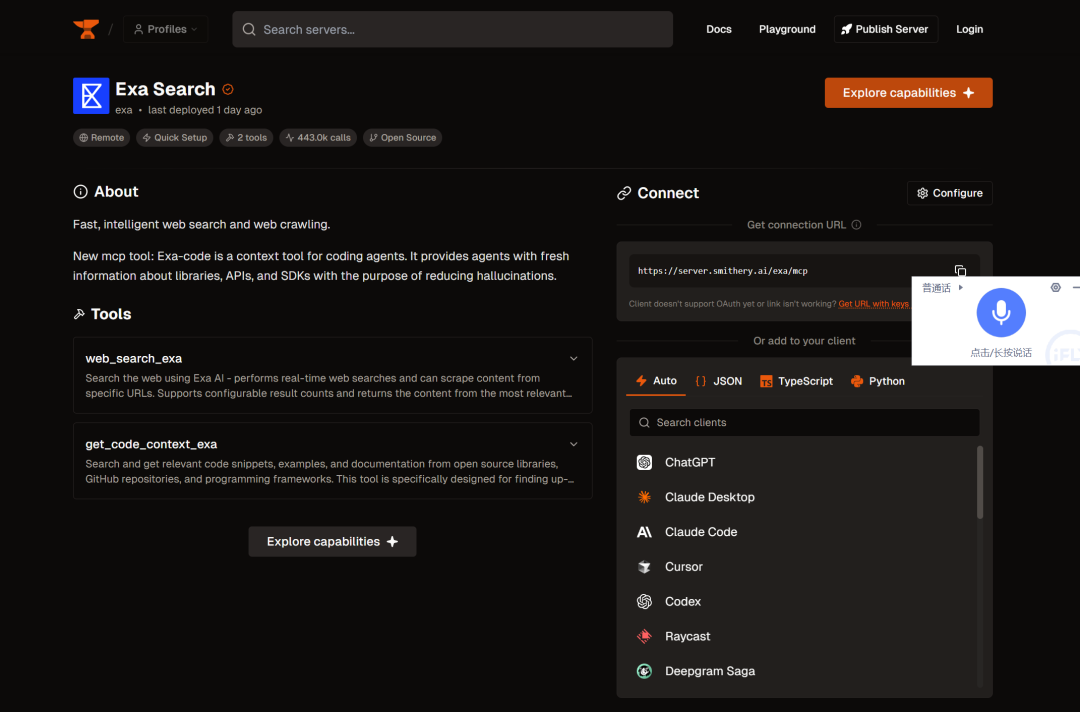Switch to the Auto tab
The height and width of the screenshot is (712, 1080).
[656, 381]
